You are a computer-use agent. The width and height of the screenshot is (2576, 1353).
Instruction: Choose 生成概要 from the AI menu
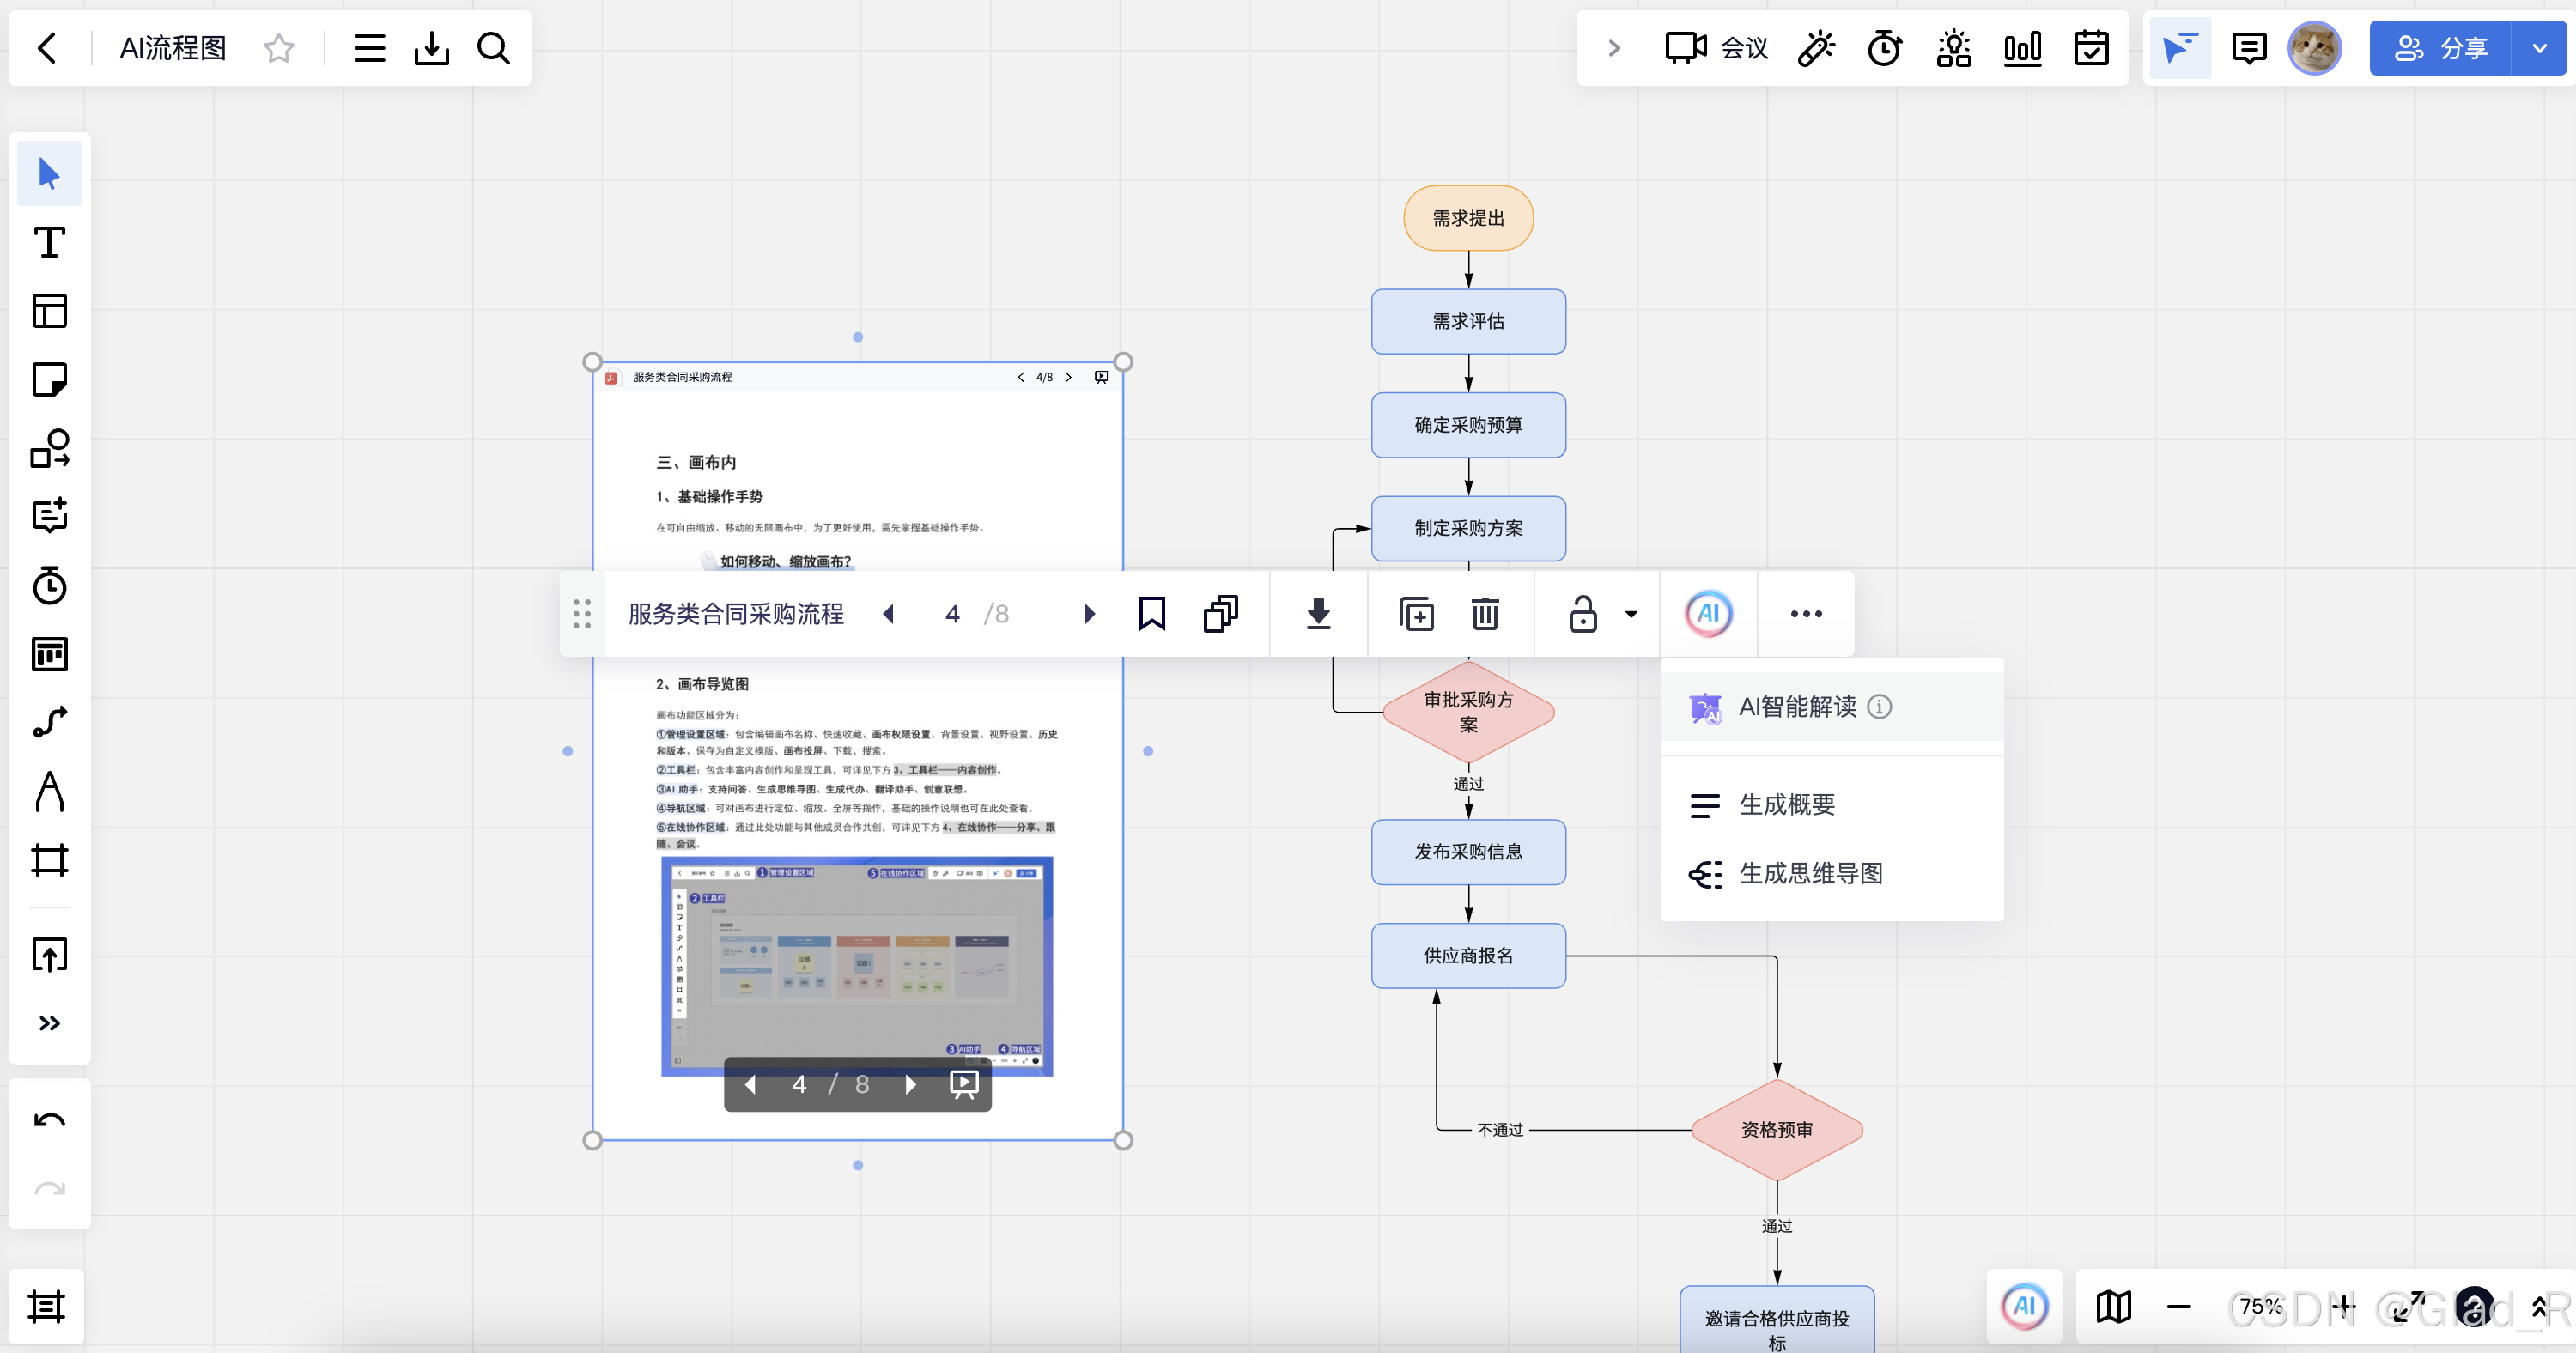point(1786,805)
